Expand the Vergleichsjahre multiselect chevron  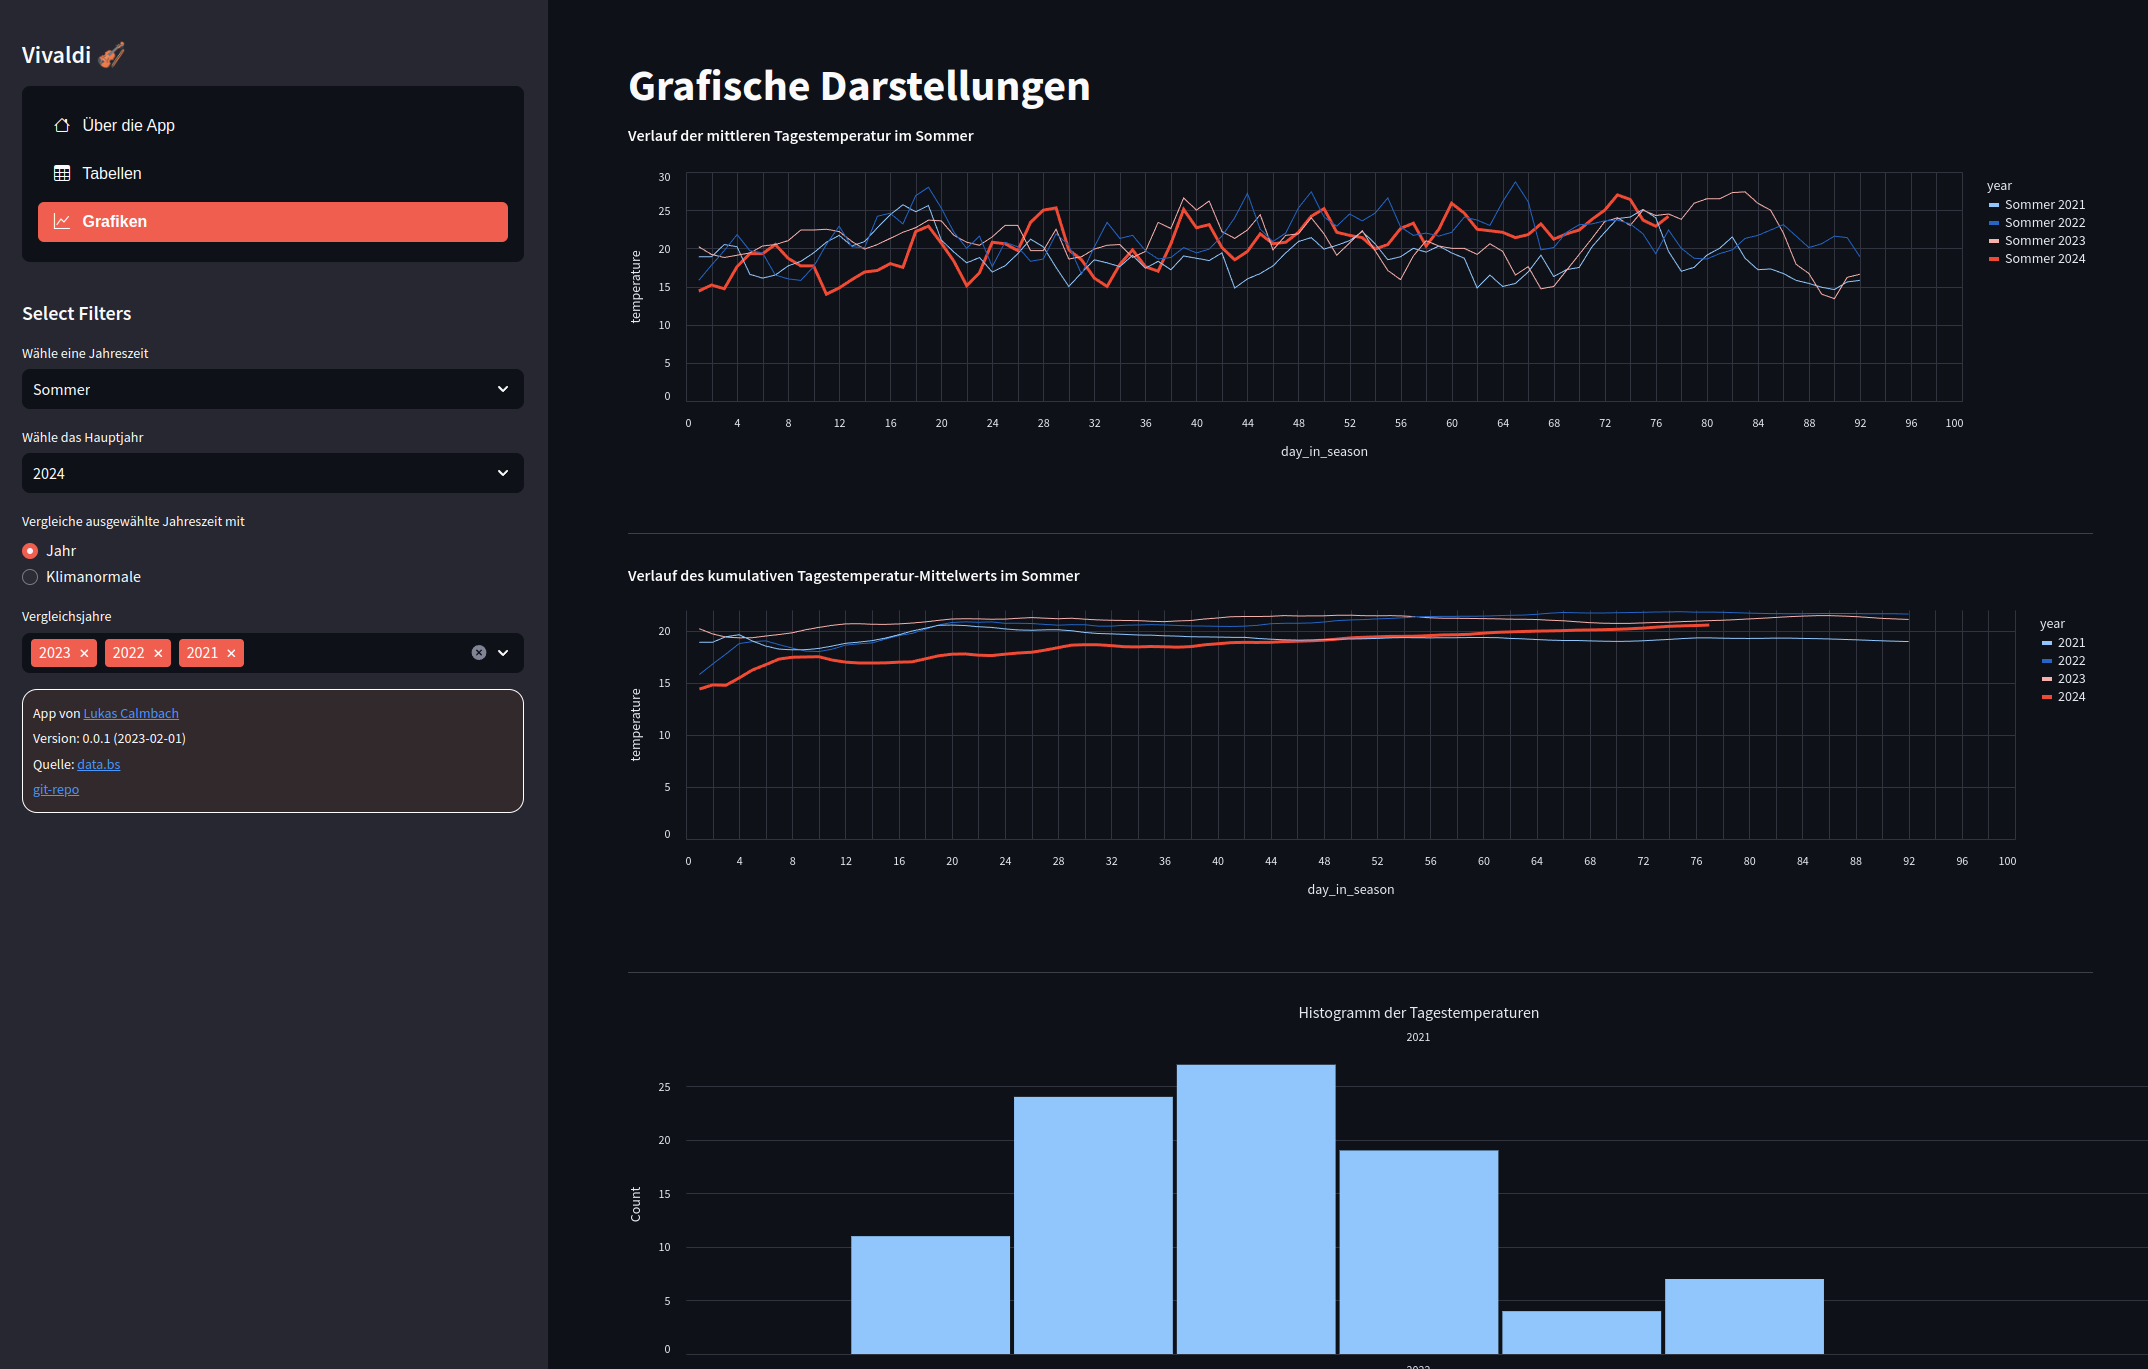coord(503,653)
